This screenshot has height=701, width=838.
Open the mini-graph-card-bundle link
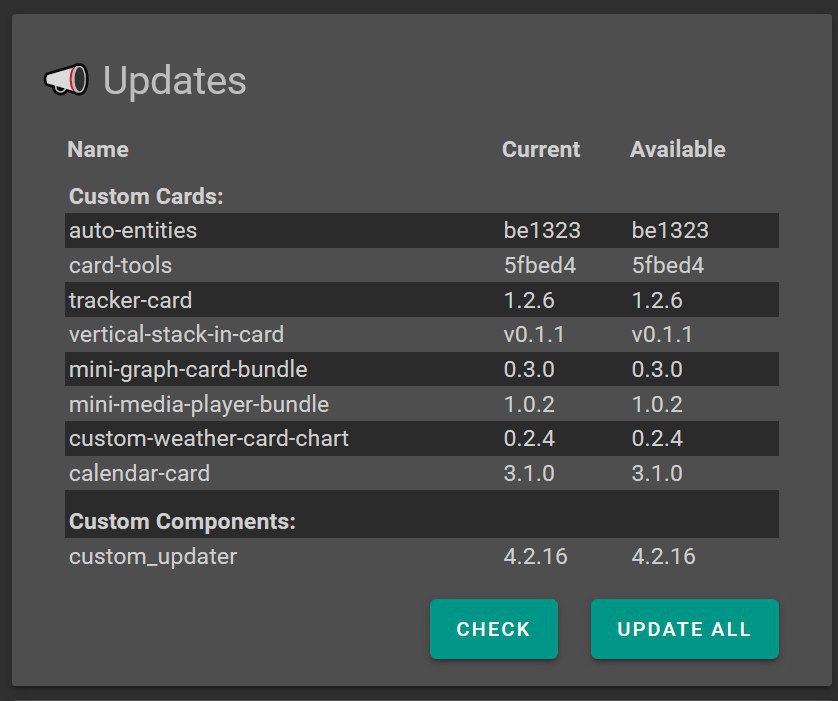188,369
